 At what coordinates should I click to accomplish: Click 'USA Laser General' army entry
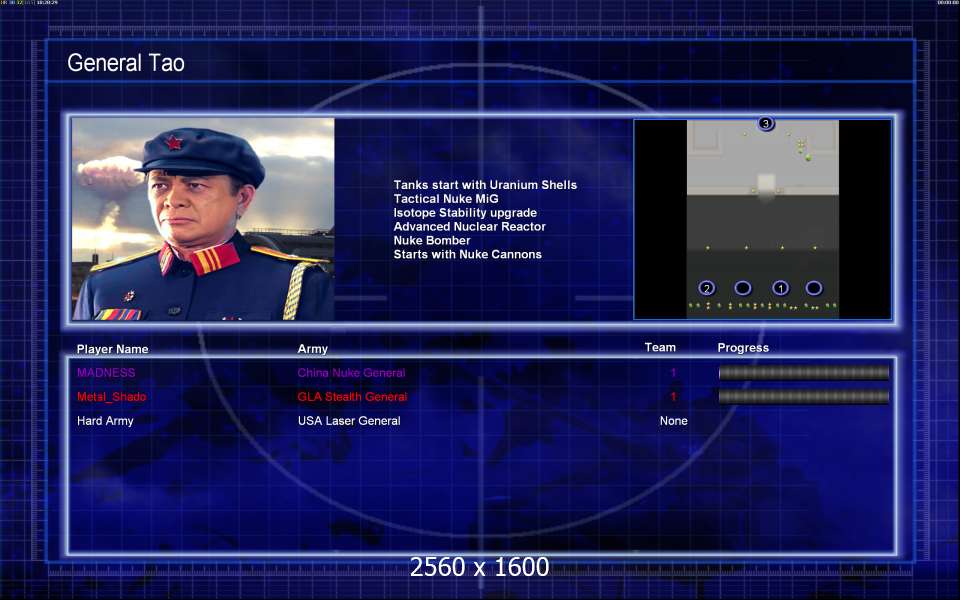click(x=349, y=421)
